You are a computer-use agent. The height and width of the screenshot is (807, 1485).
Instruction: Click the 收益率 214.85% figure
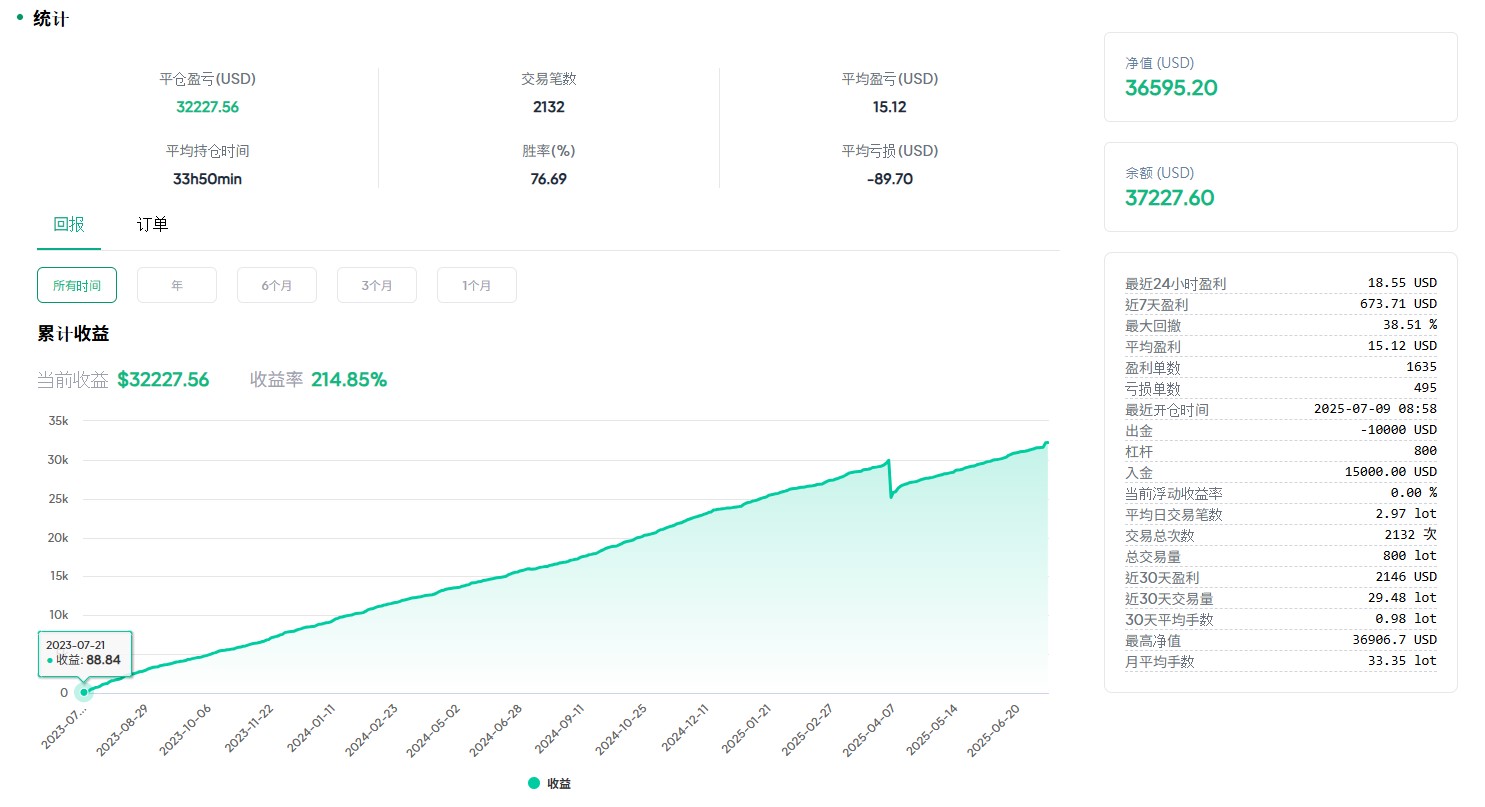click(x=348, y=380)
